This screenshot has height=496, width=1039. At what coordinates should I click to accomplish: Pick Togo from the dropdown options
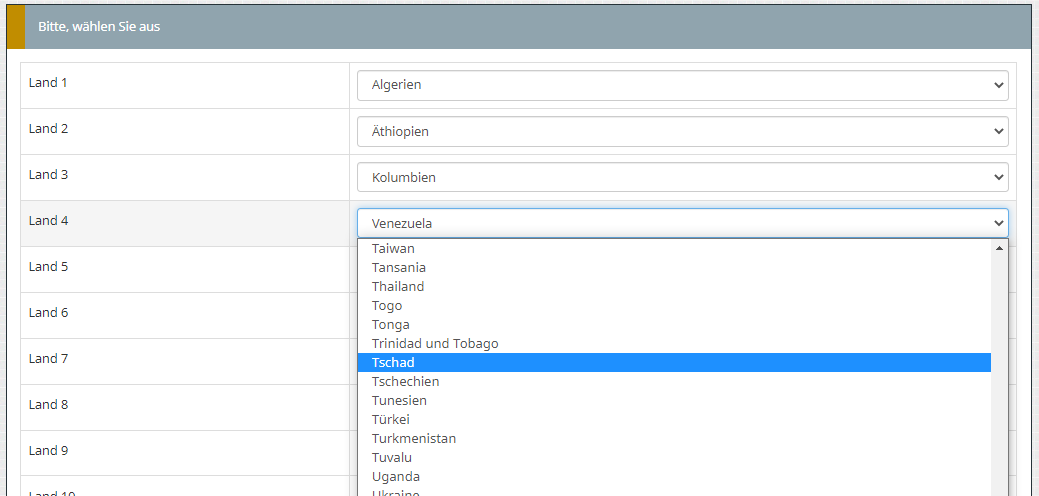[x=387, y=305]
